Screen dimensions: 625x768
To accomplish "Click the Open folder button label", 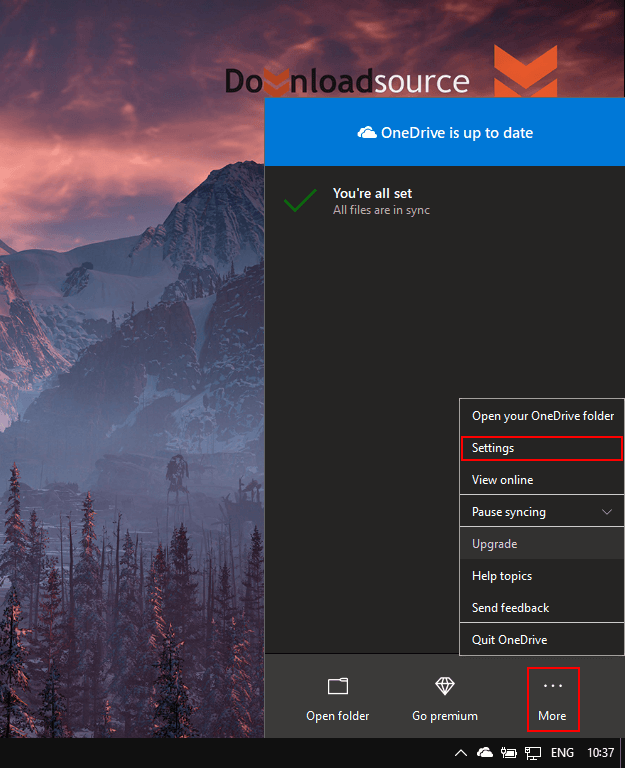I will [337, 716].
